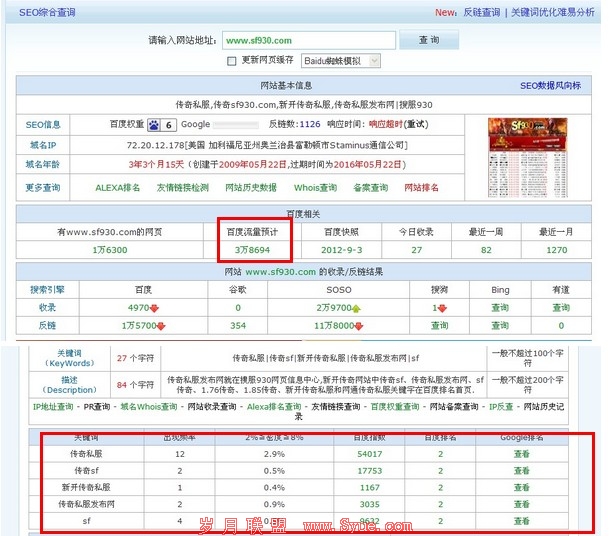This screenshot has height=536, width=609.
Task: Click the Bing 收录 查询 link
Action: [499, 309]
